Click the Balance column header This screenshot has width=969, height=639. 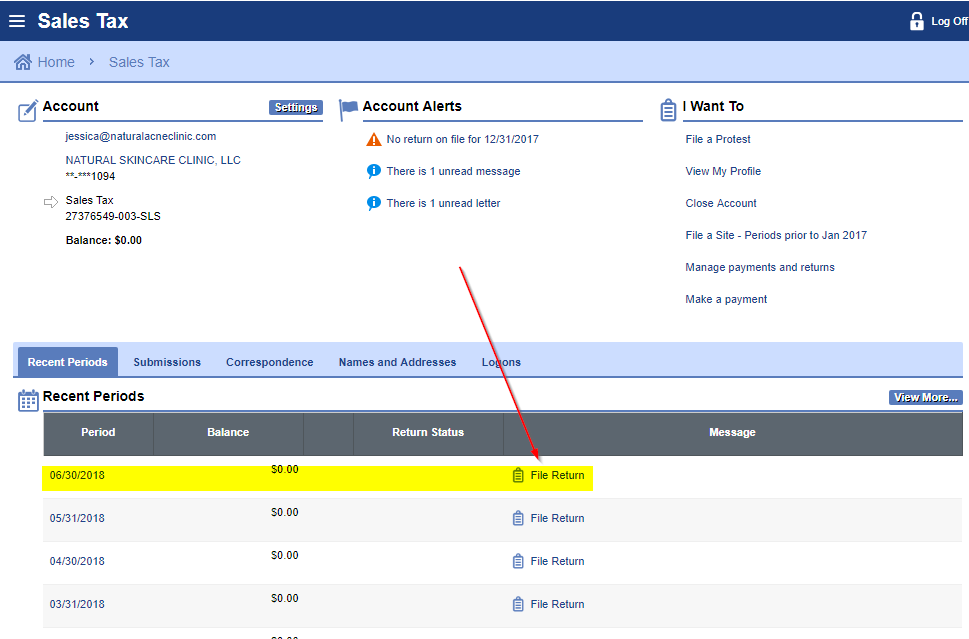(x=228, y=432)
